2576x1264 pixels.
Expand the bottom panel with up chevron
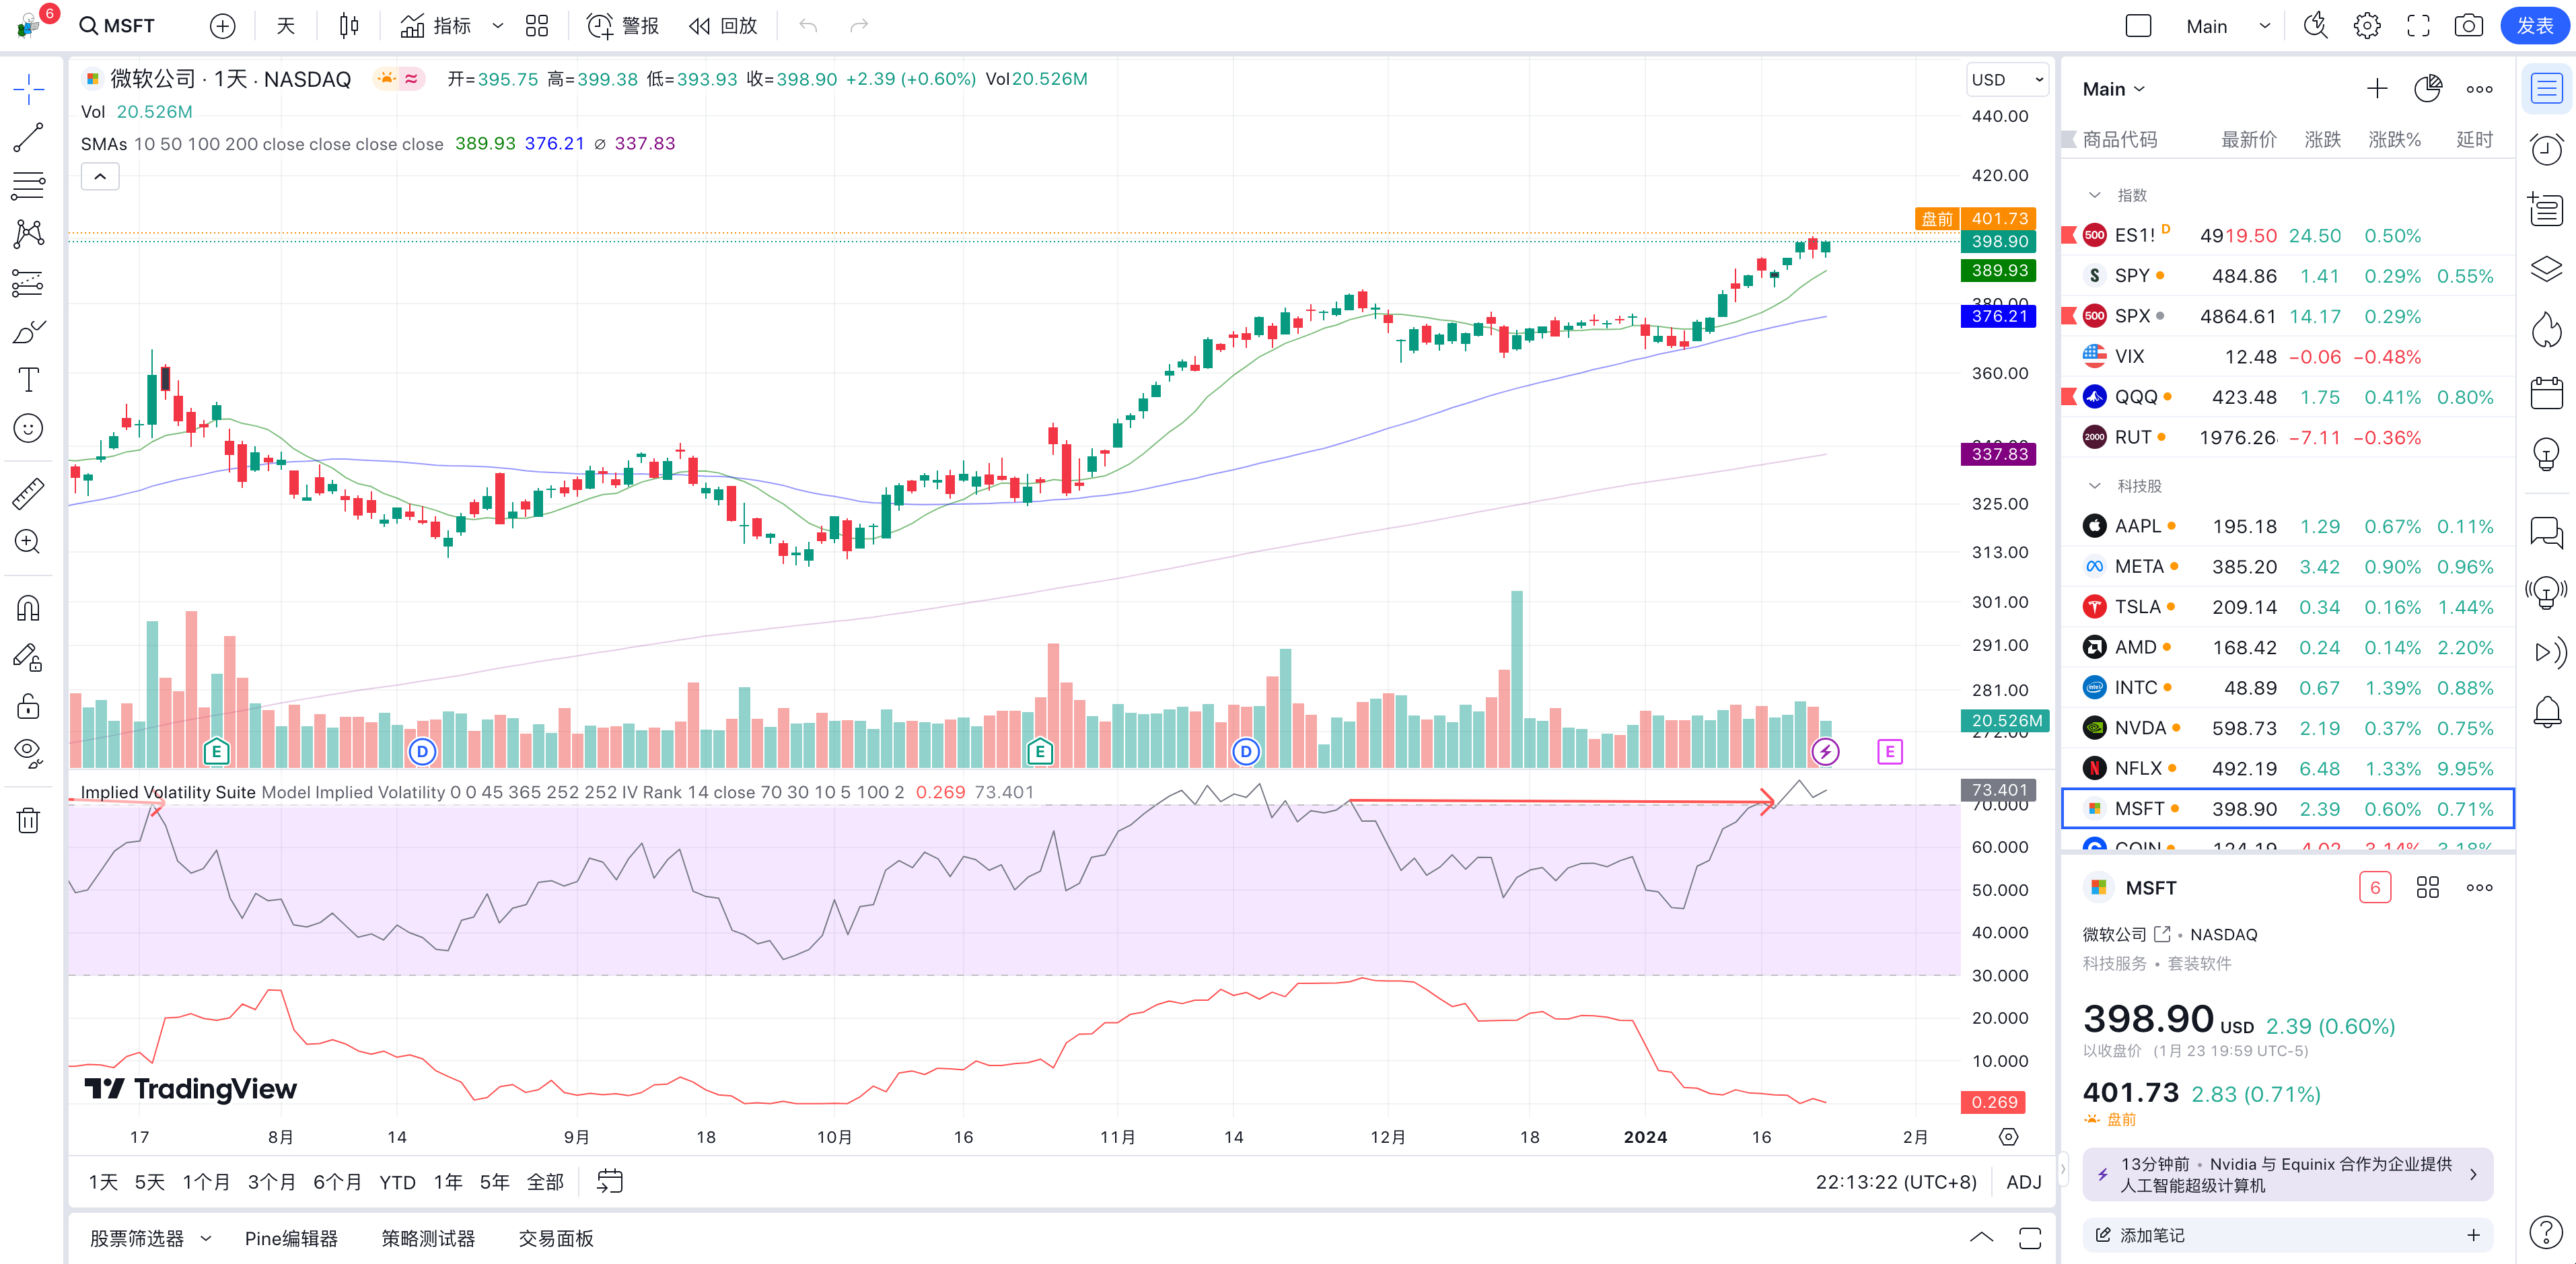click(x=1981, y=1238)
